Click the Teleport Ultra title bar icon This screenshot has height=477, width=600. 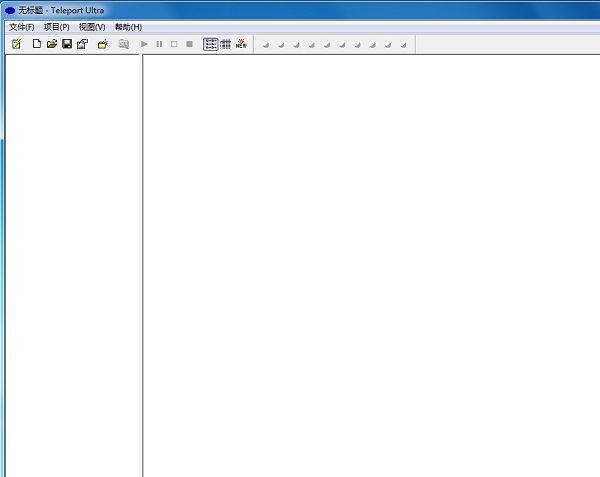click(10, 11)
